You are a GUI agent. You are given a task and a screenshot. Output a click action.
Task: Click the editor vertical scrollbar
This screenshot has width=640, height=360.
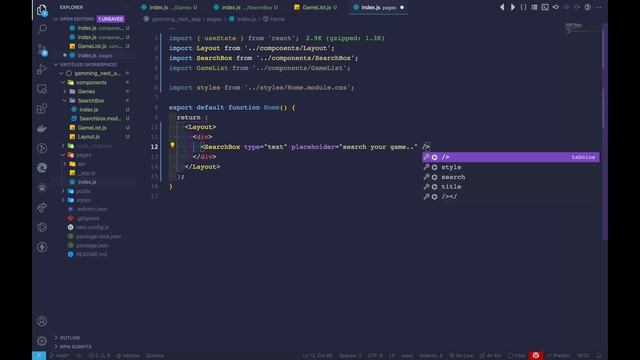pyautogui.click(x=604, y=131)
